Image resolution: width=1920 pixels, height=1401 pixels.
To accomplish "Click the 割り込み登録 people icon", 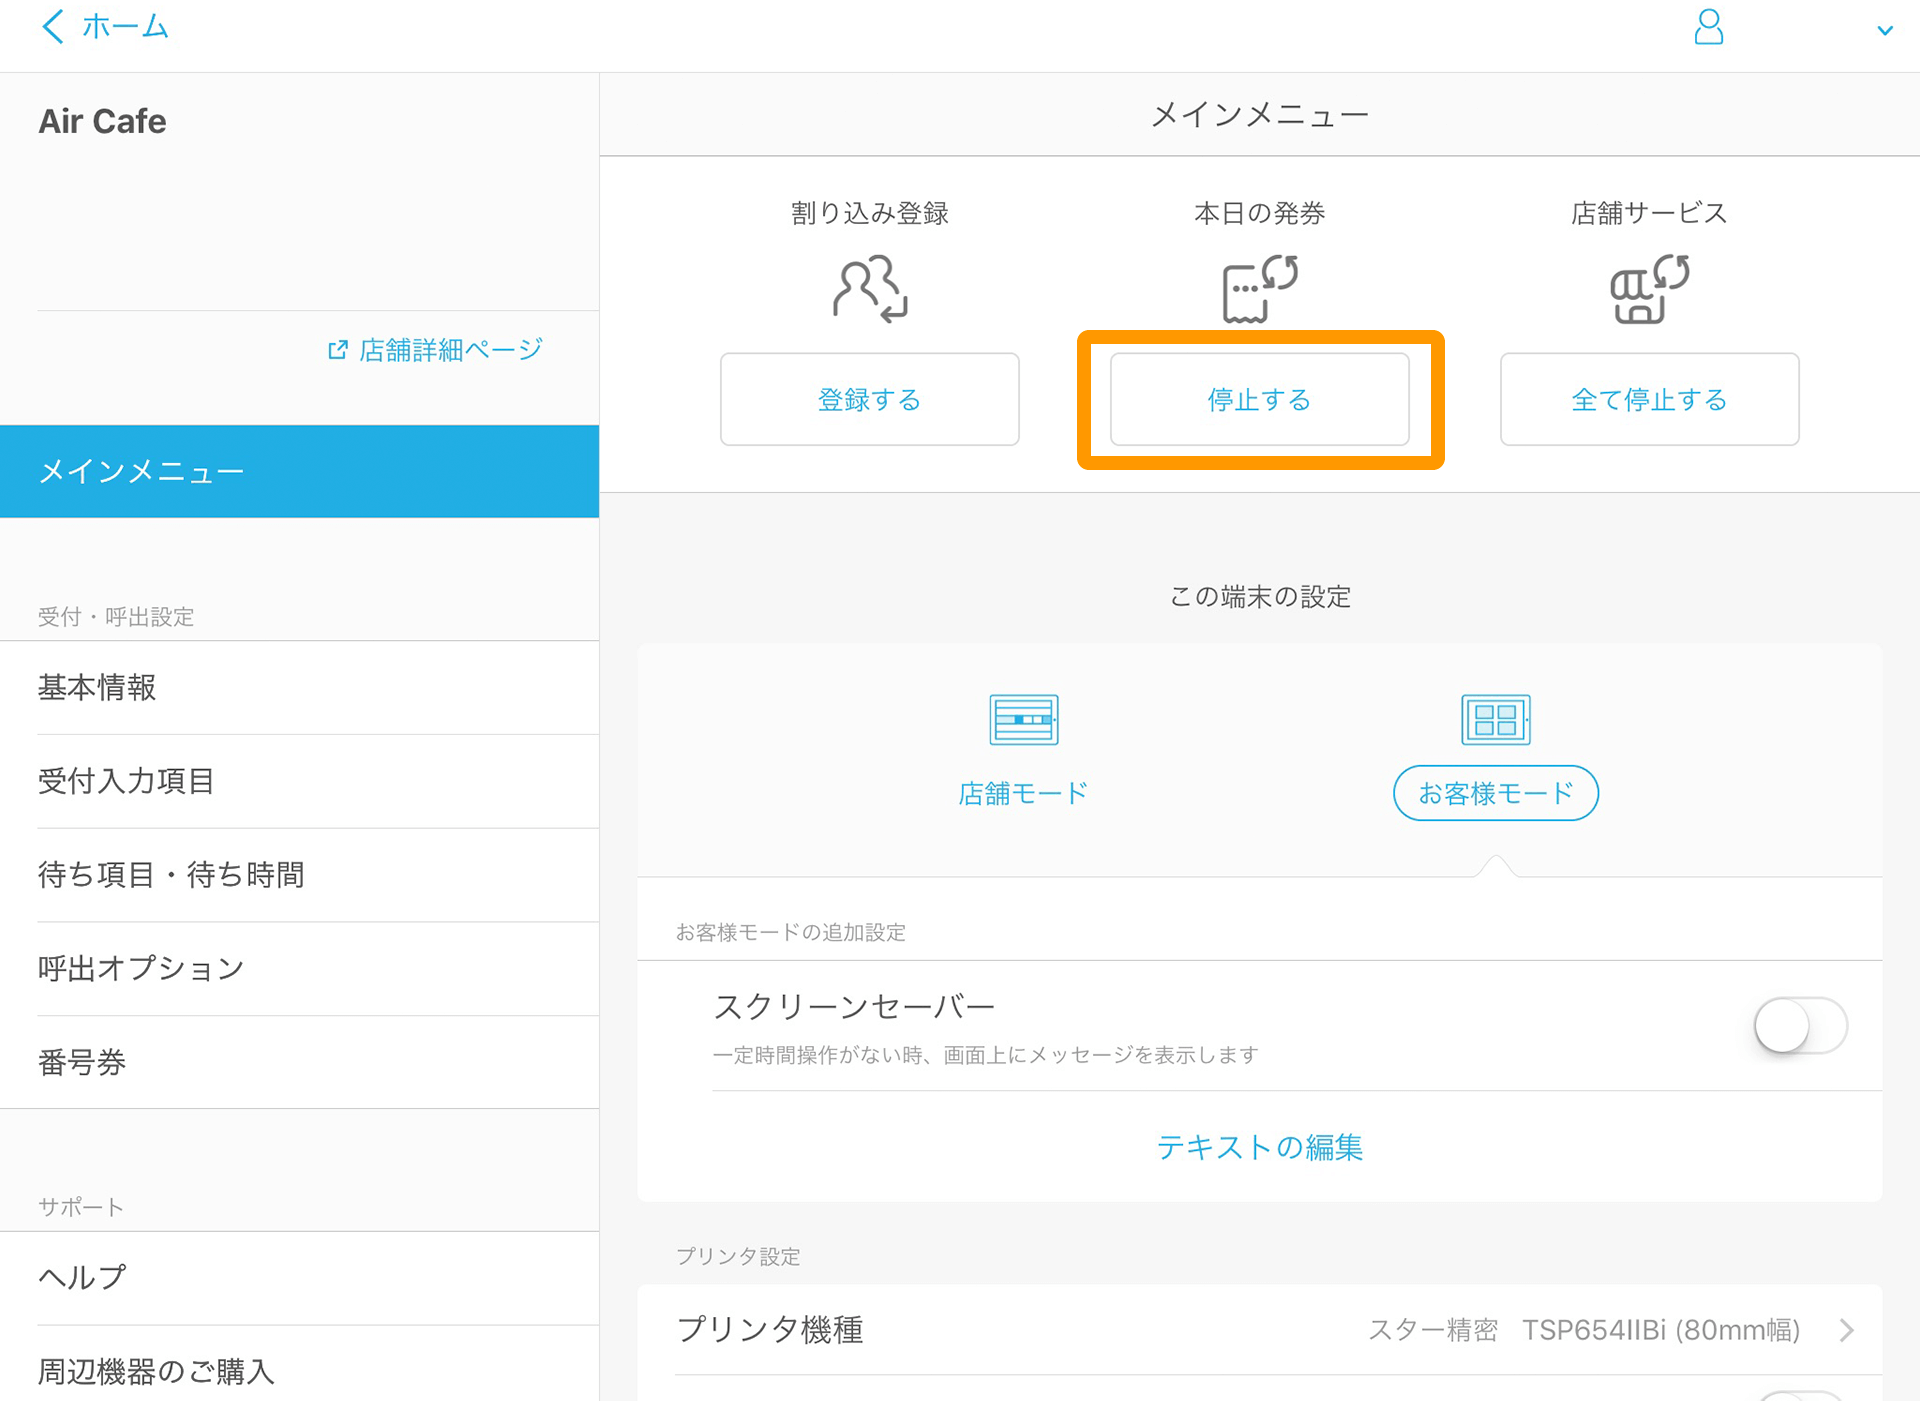I will (870, 288).
